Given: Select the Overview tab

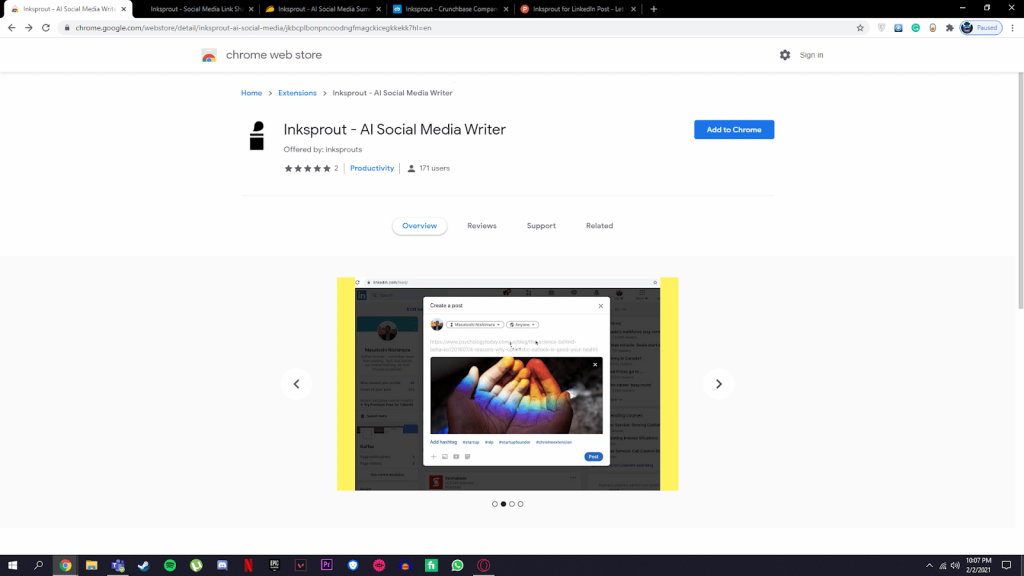Looking at the screenshot, I should (419, 226).
